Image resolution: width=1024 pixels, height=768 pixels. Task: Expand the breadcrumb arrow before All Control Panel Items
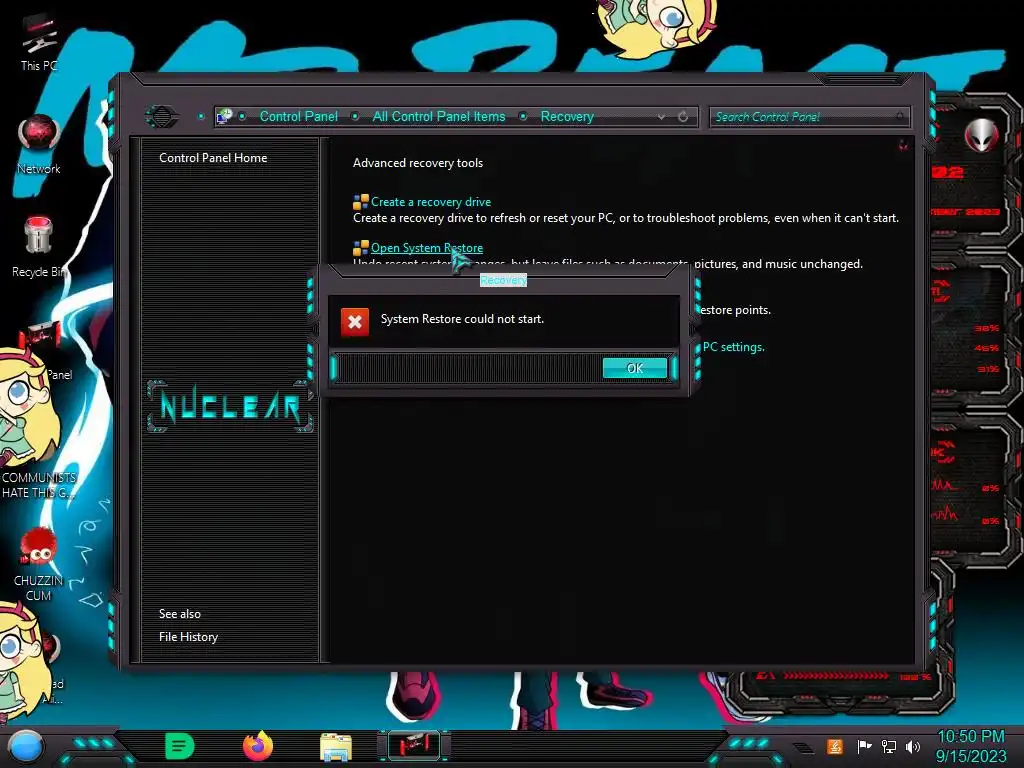355,116
